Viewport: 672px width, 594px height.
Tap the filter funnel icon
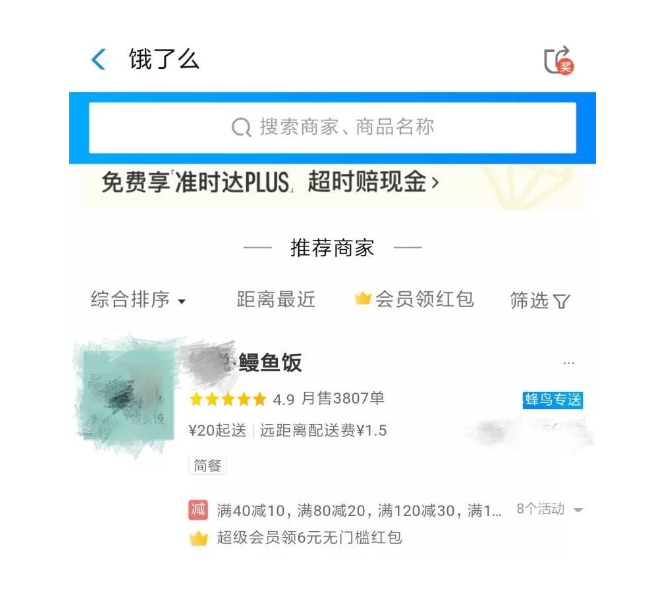[561, 301]
